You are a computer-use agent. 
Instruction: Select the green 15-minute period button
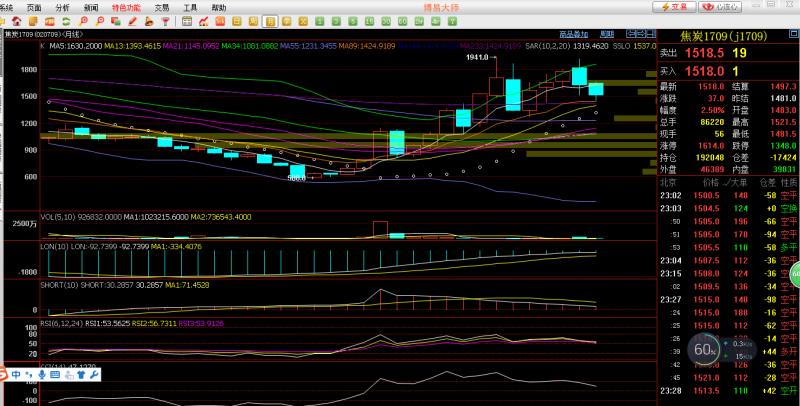point(370,21)
